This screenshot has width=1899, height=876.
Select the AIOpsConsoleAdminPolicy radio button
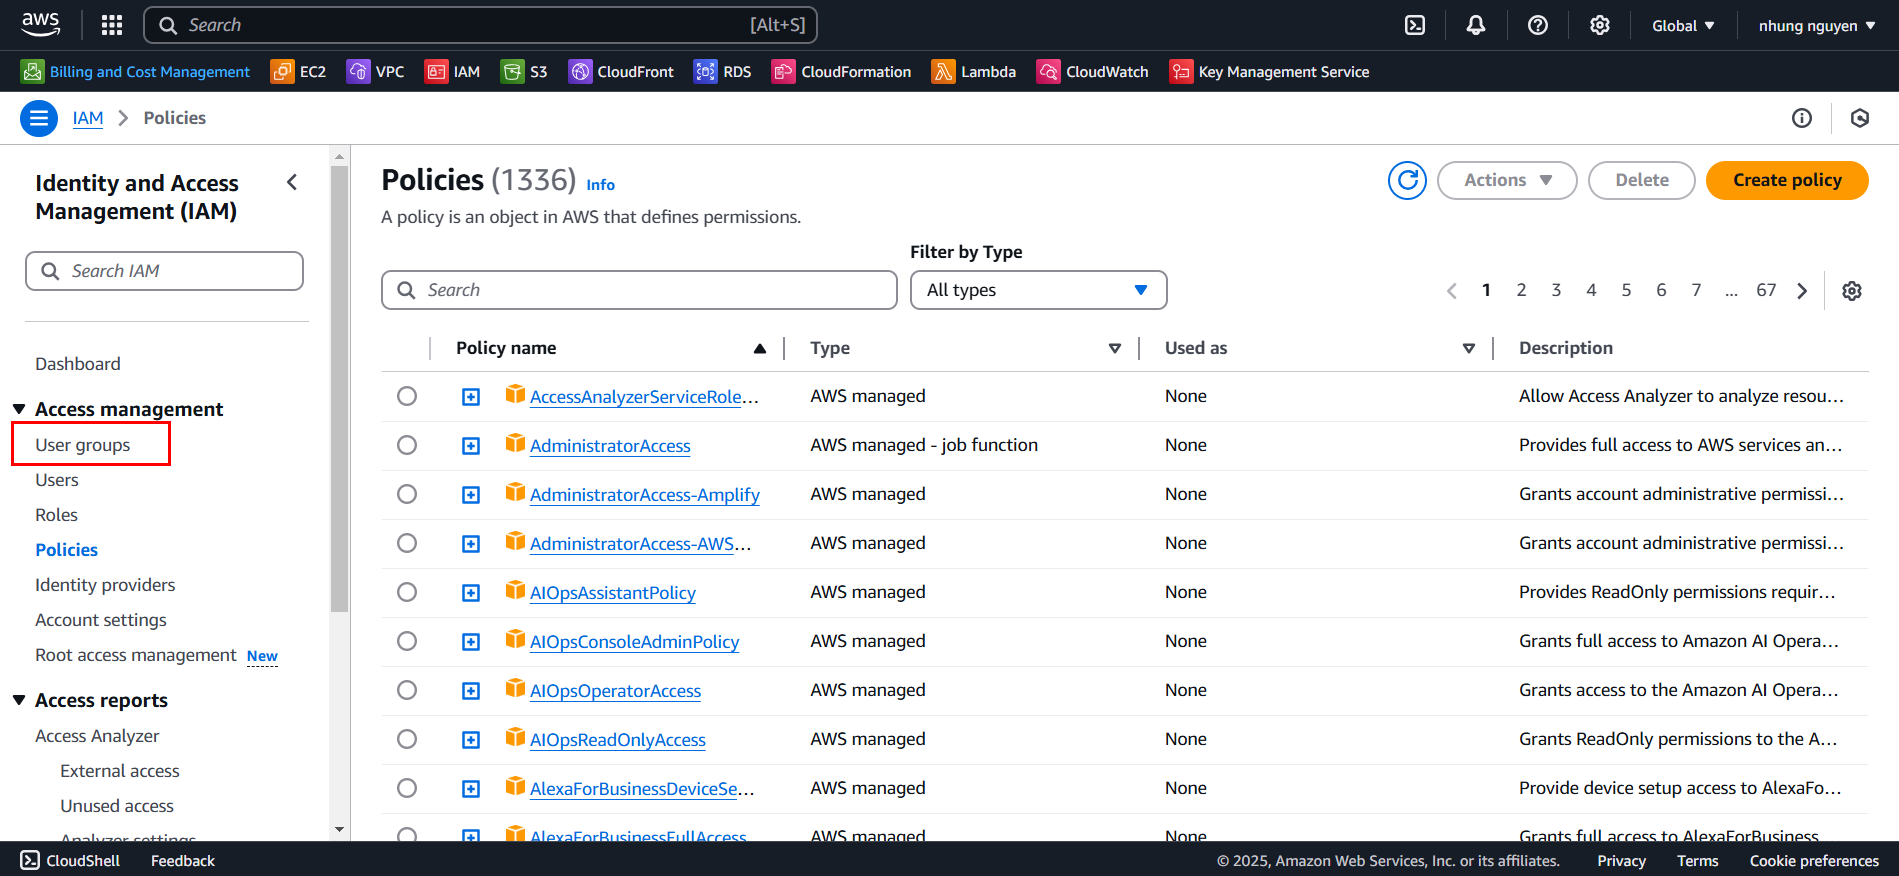pos(407,641)
